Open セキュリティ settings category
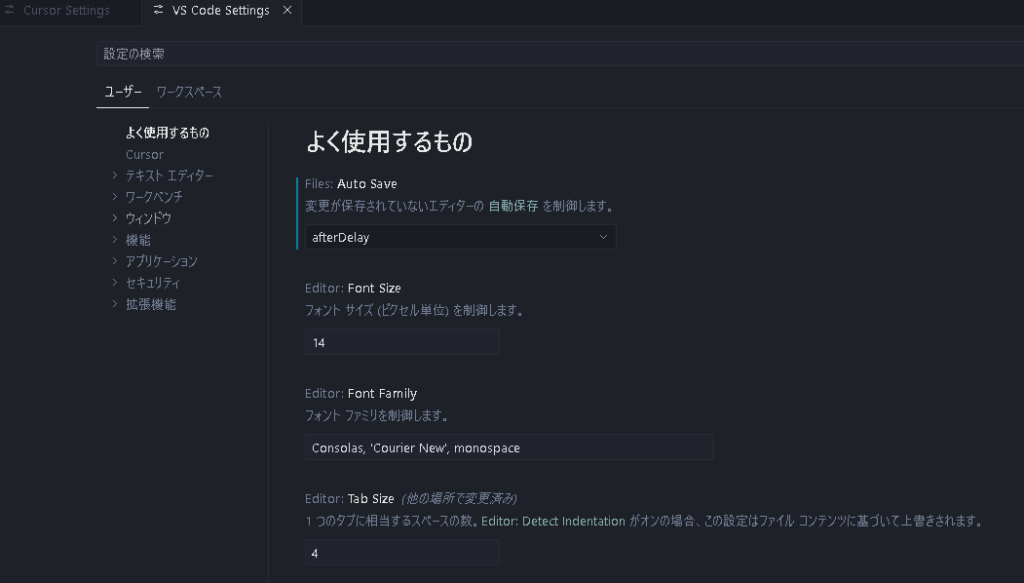The image size is (1024, 583). pyautogui.click(x=153, y=283)
